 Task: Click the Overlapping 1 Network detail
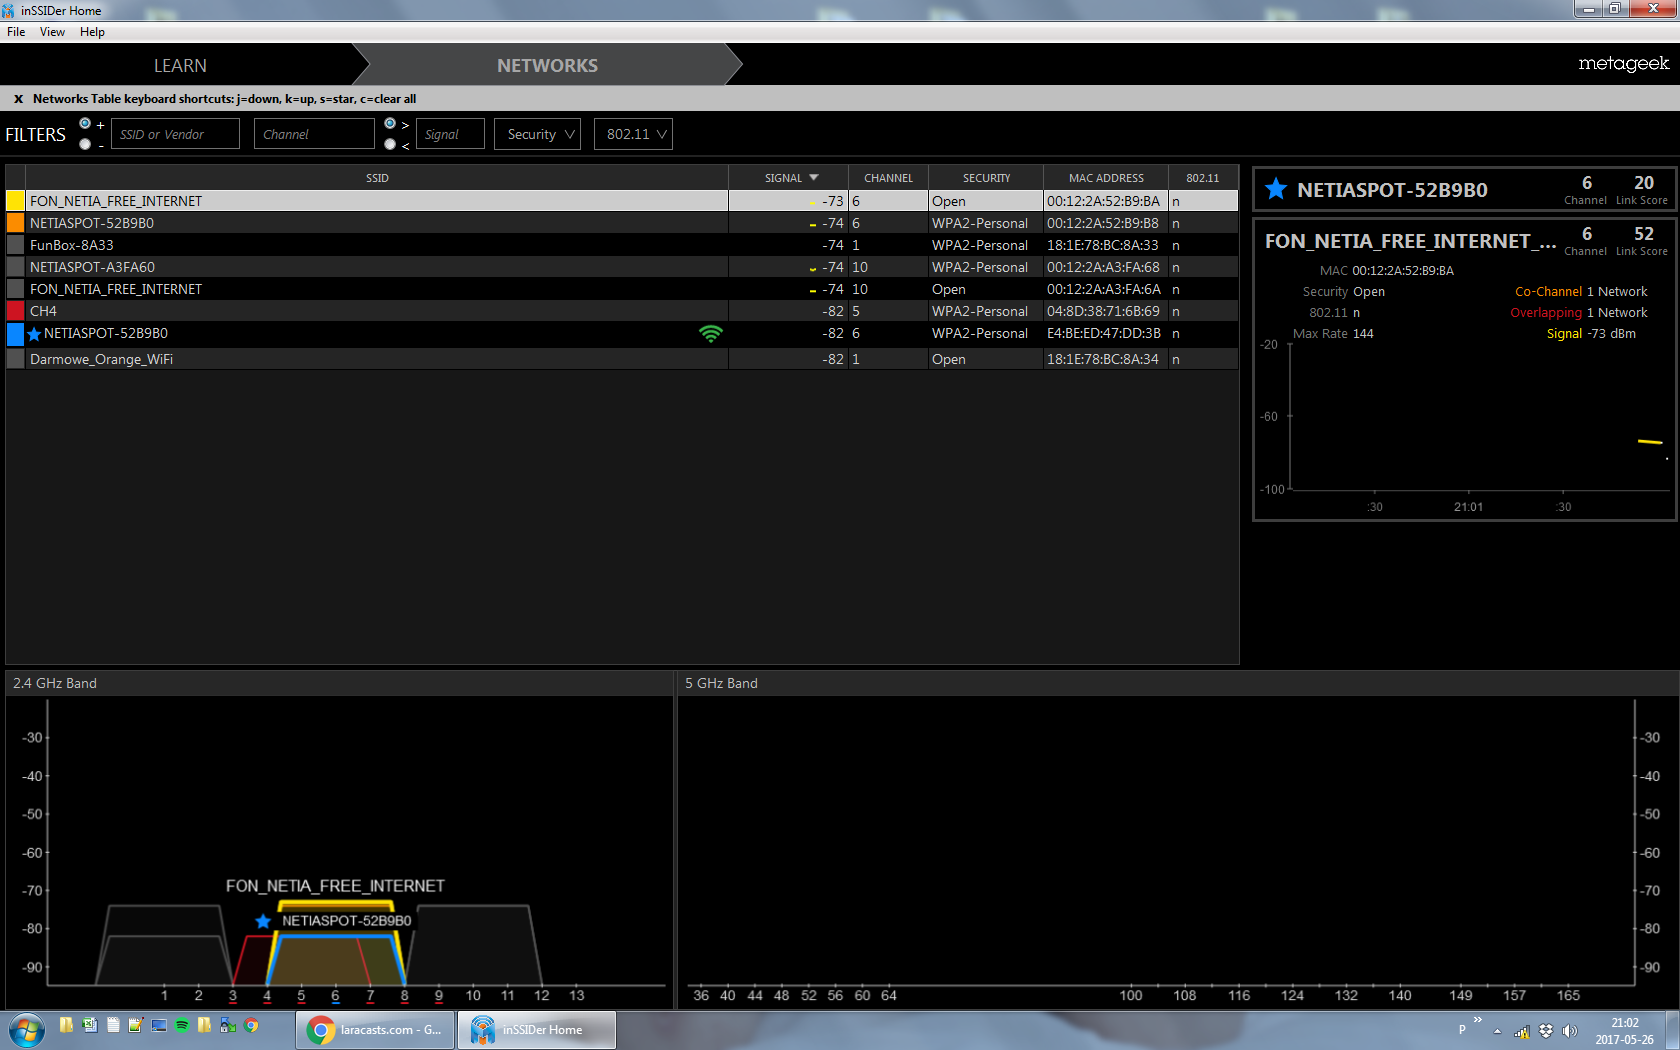[x=1579, y=313]
